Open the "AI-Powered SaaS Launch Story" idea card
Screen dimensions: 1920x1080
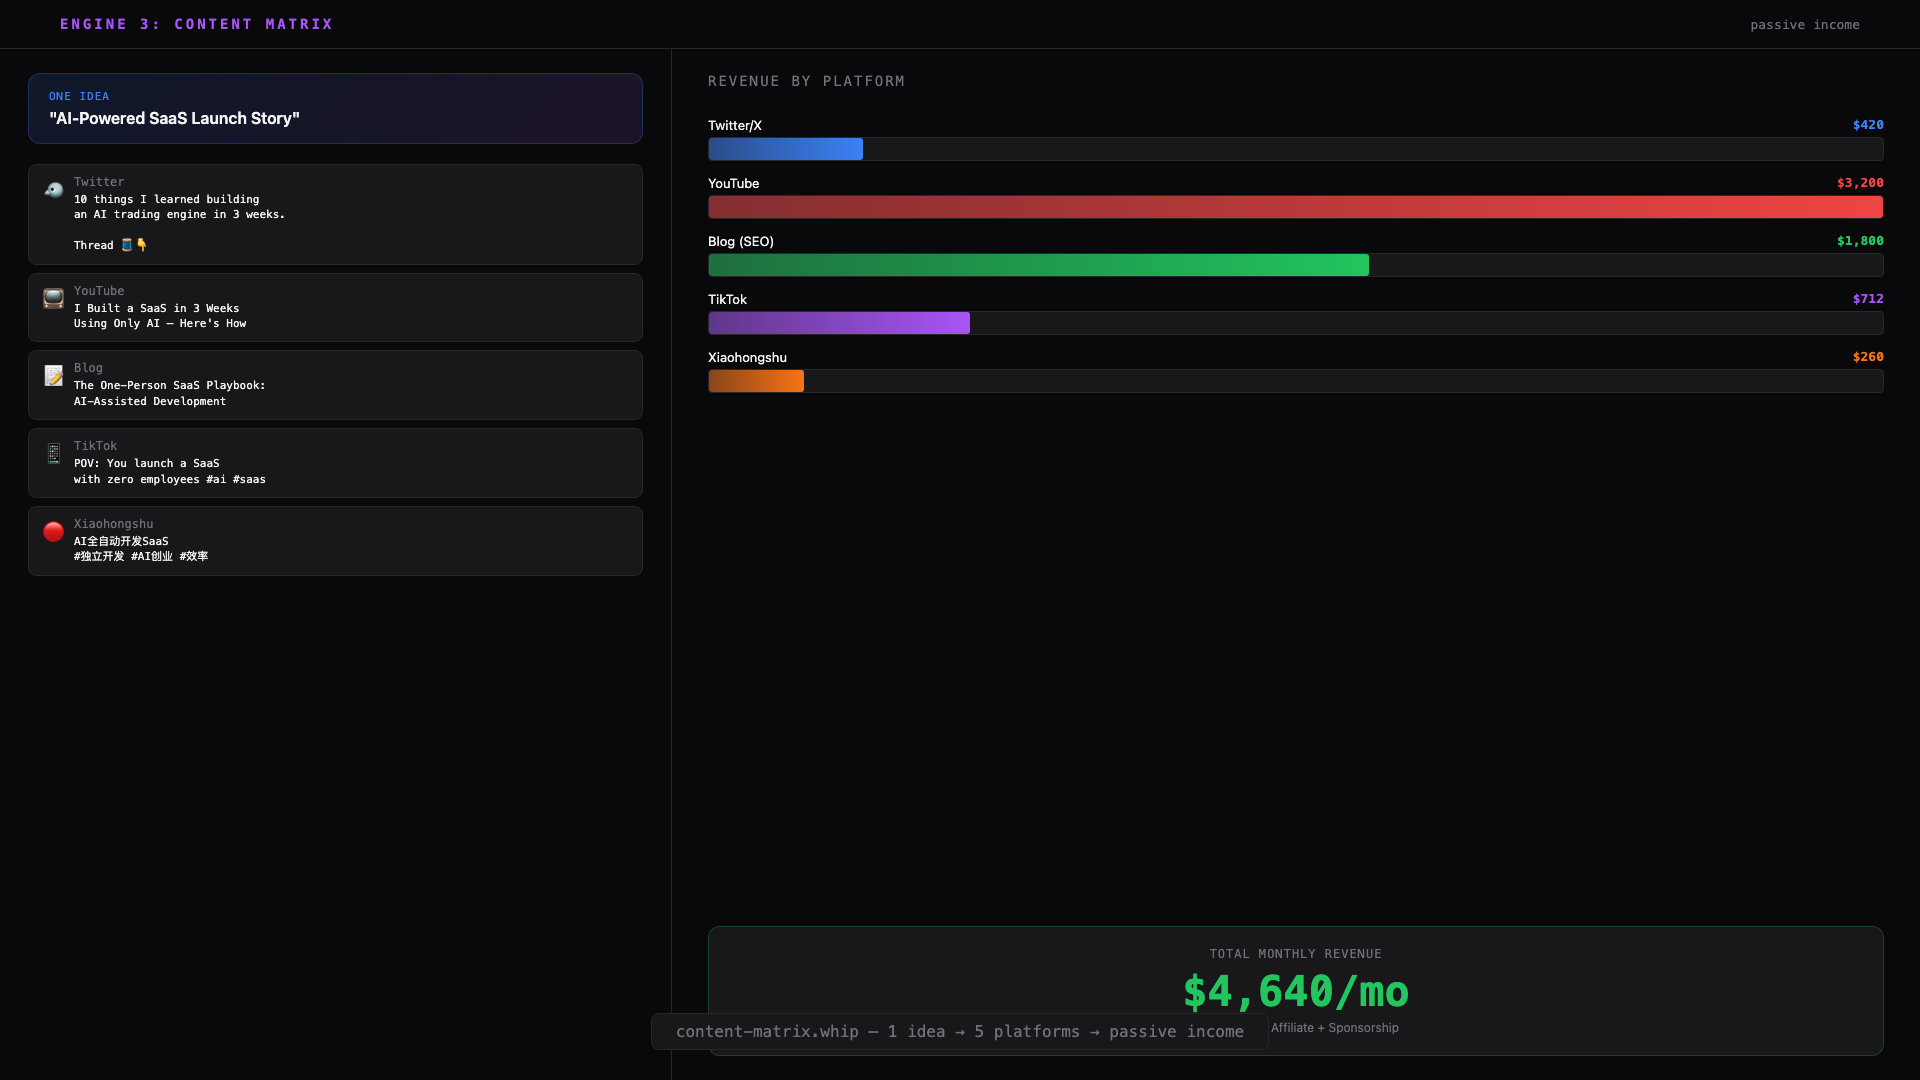335,108
